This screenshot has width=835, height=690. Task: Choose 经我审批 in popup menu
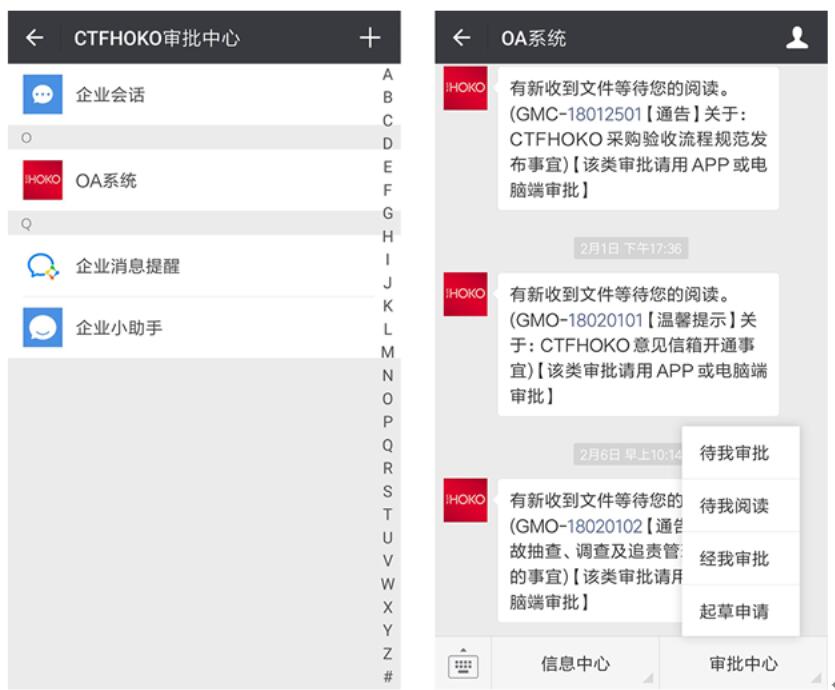(x=734, y=559)
